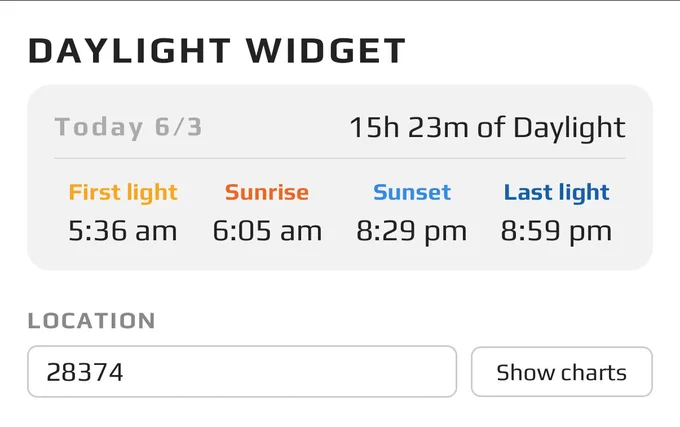This screenshot has width=680, height=427.
Task: Focus the location field containing 28374
Action: click(x=242, y=372)
